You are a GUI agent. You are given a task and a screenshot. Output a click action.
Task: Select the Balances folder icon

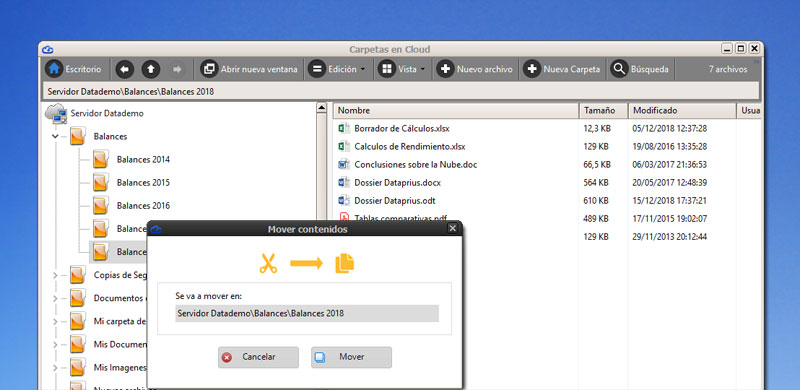tap(77, 136)
